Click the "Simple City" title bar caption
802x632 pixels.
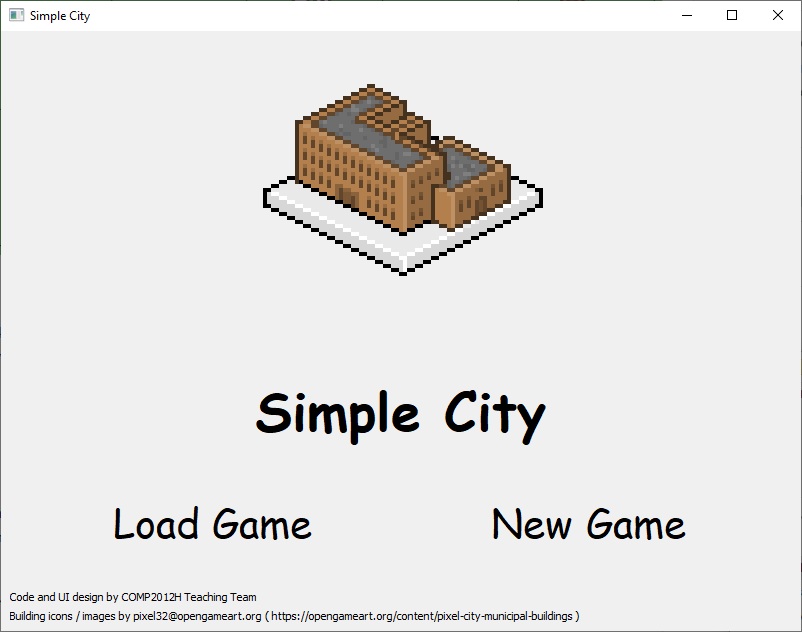(x=60, y=16)
